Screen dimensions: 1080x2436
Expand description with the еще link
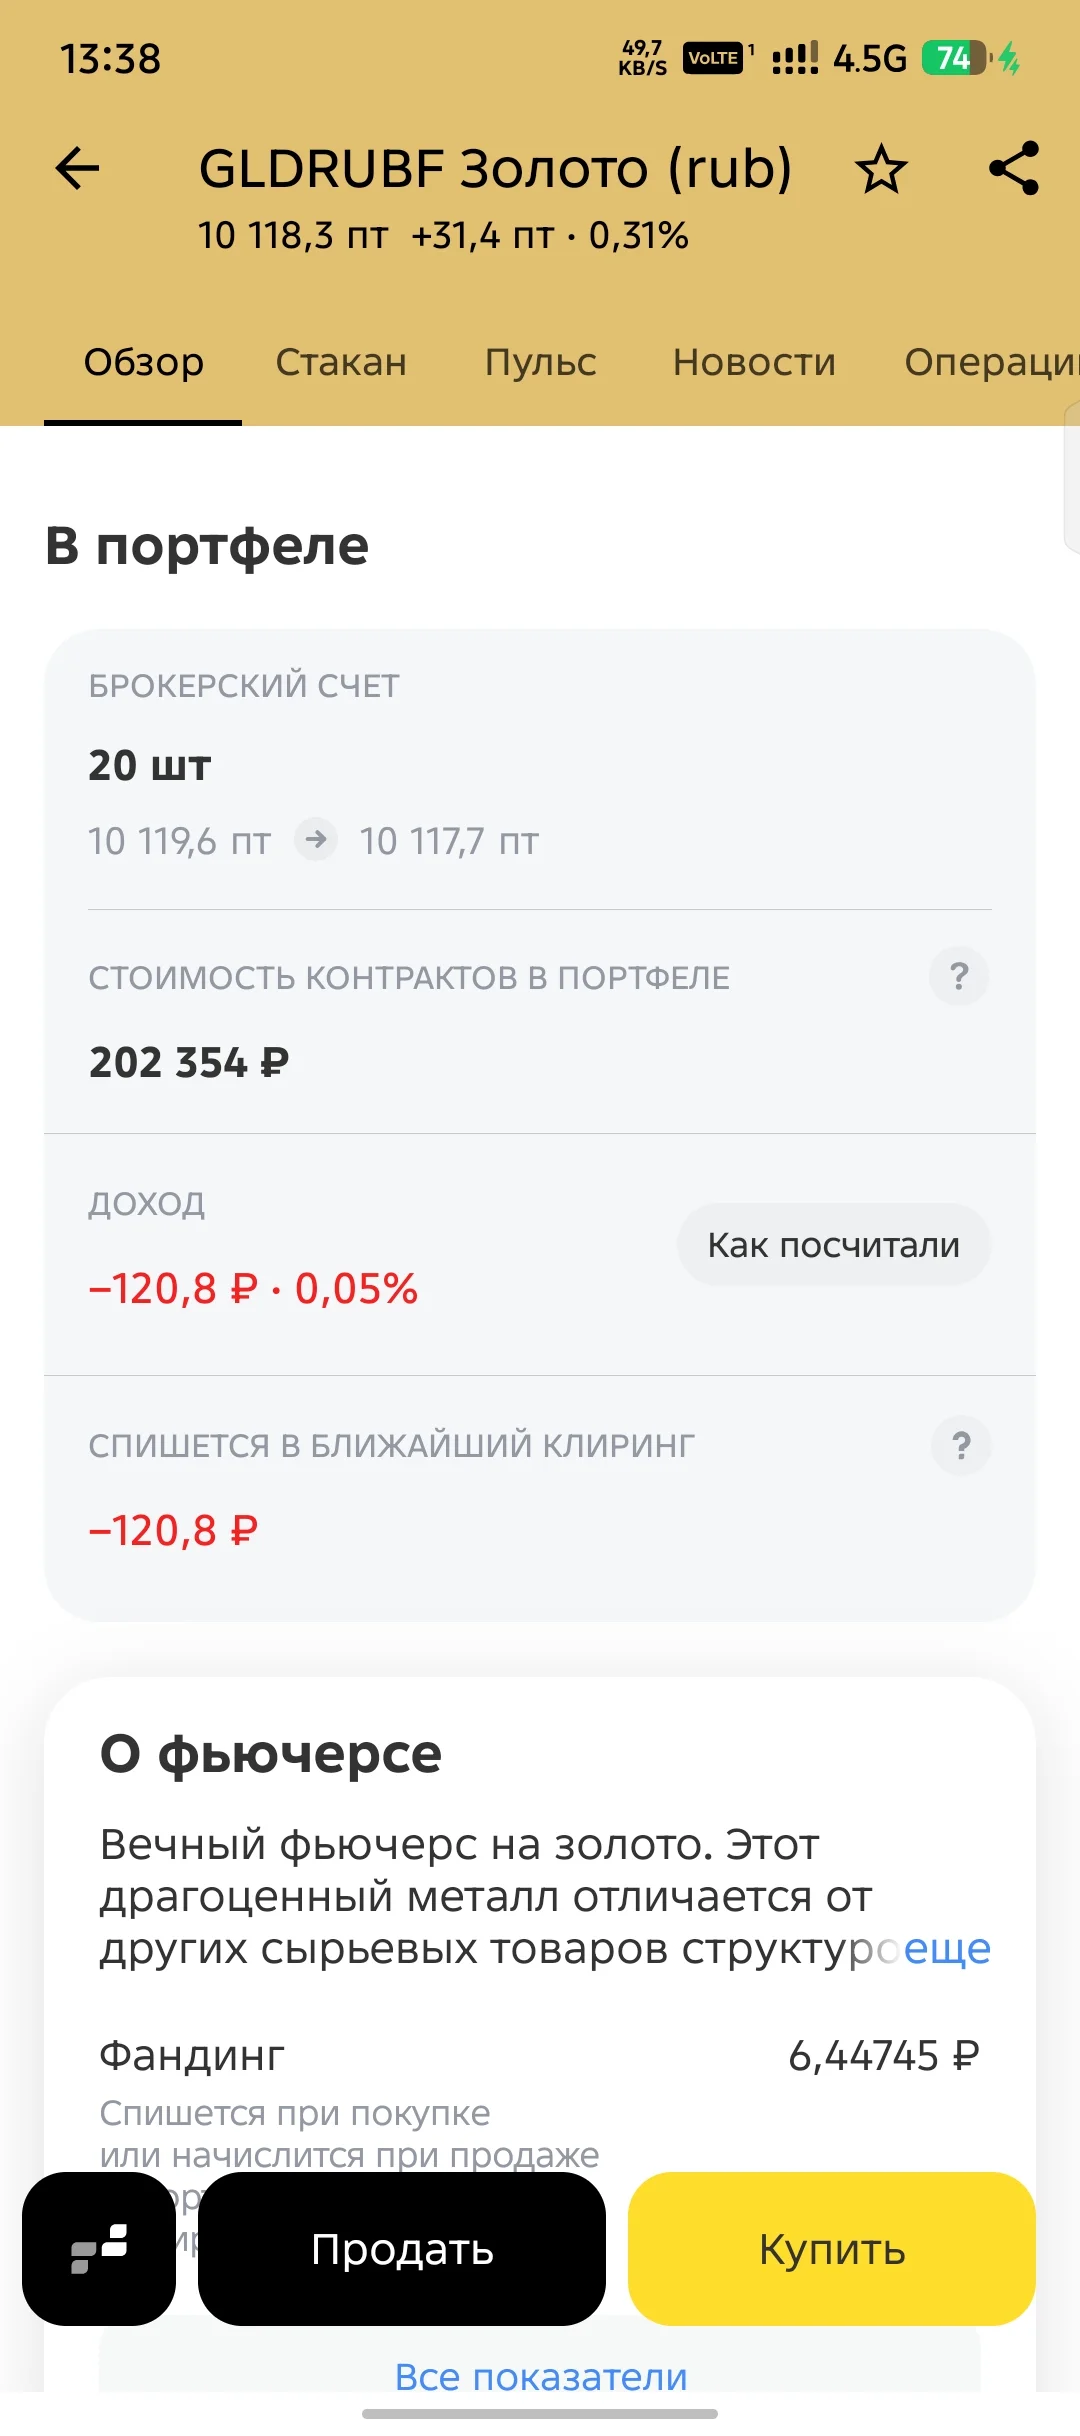point(946,1948)
